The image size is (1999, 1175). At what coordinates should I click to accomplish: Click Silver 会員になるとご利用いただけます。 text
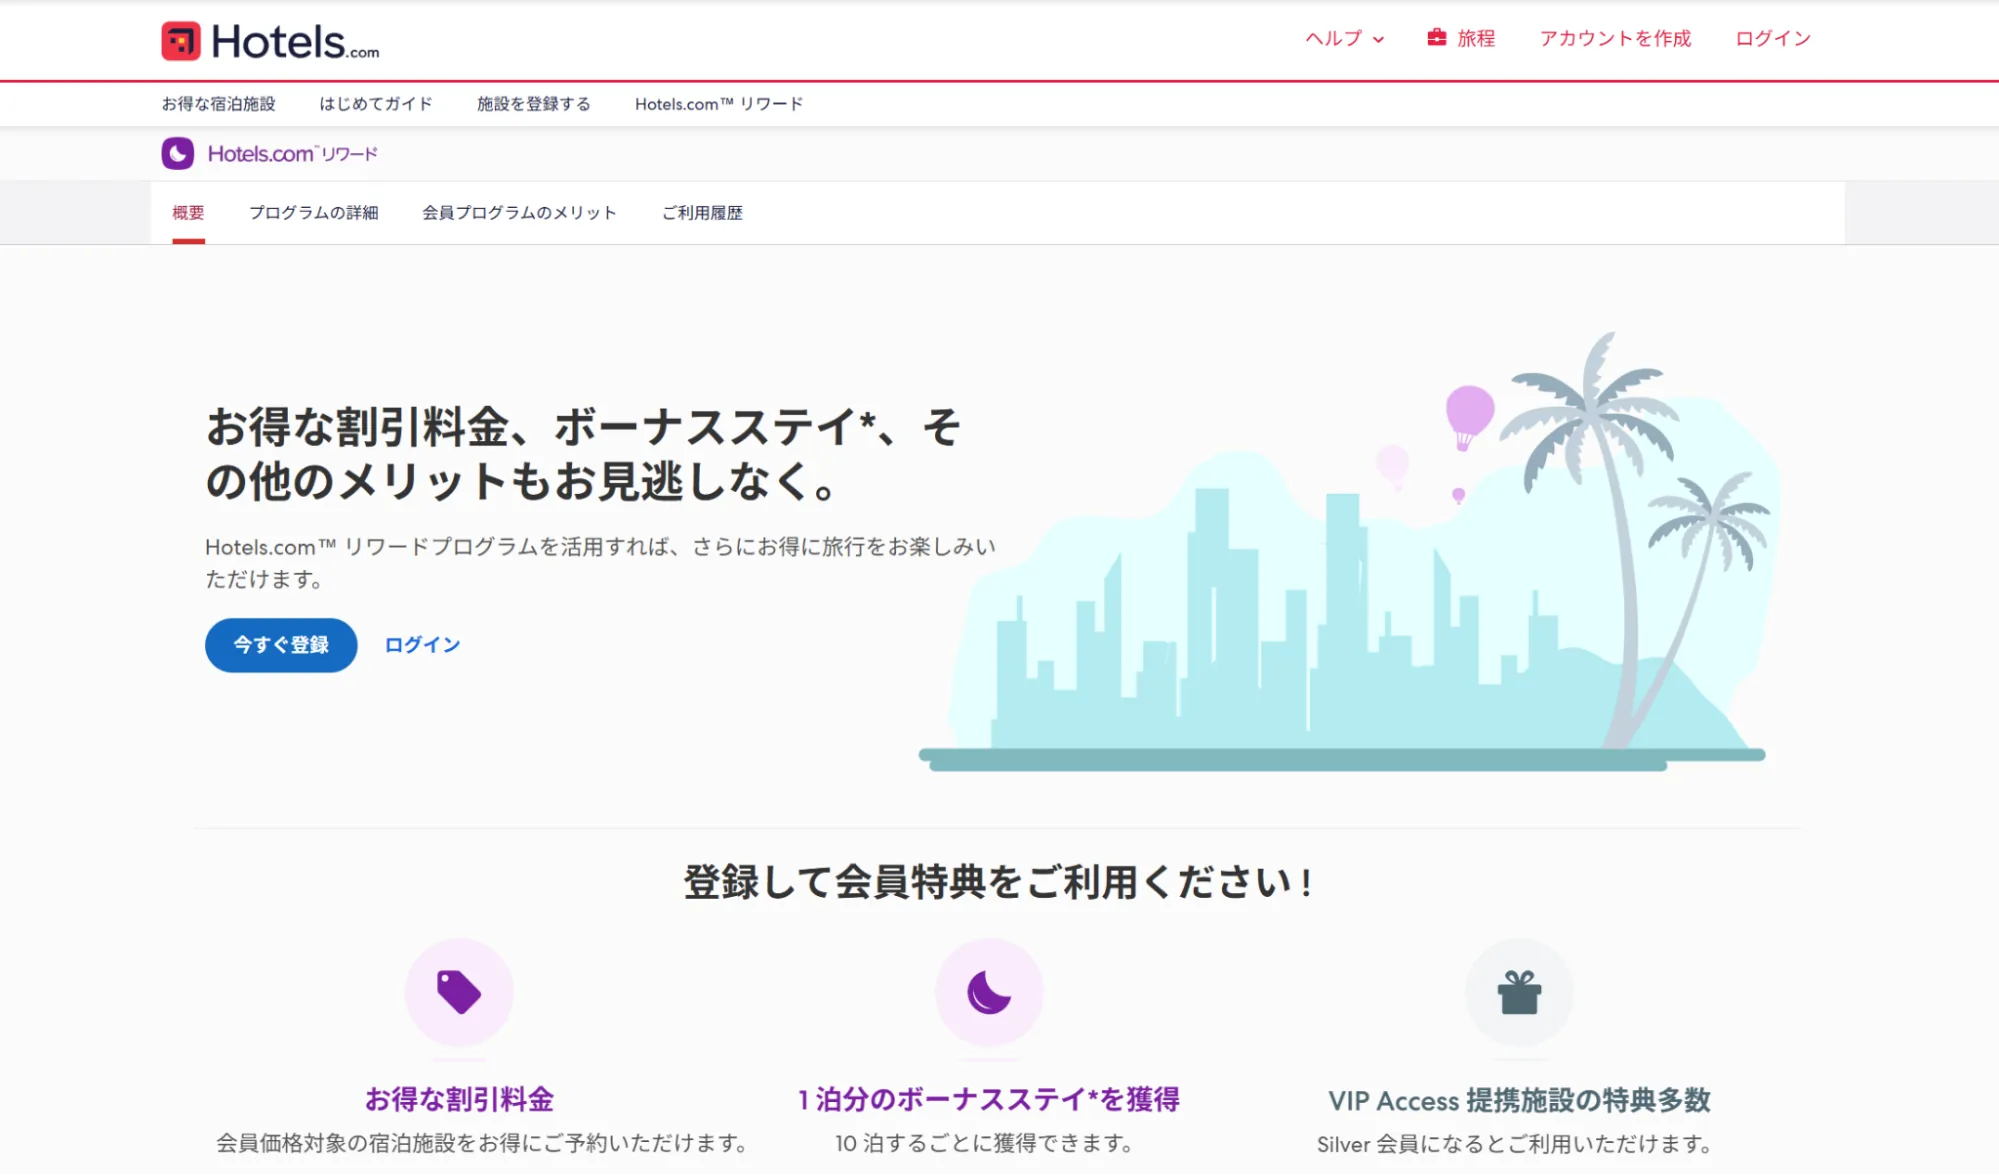(1515, 1144)
